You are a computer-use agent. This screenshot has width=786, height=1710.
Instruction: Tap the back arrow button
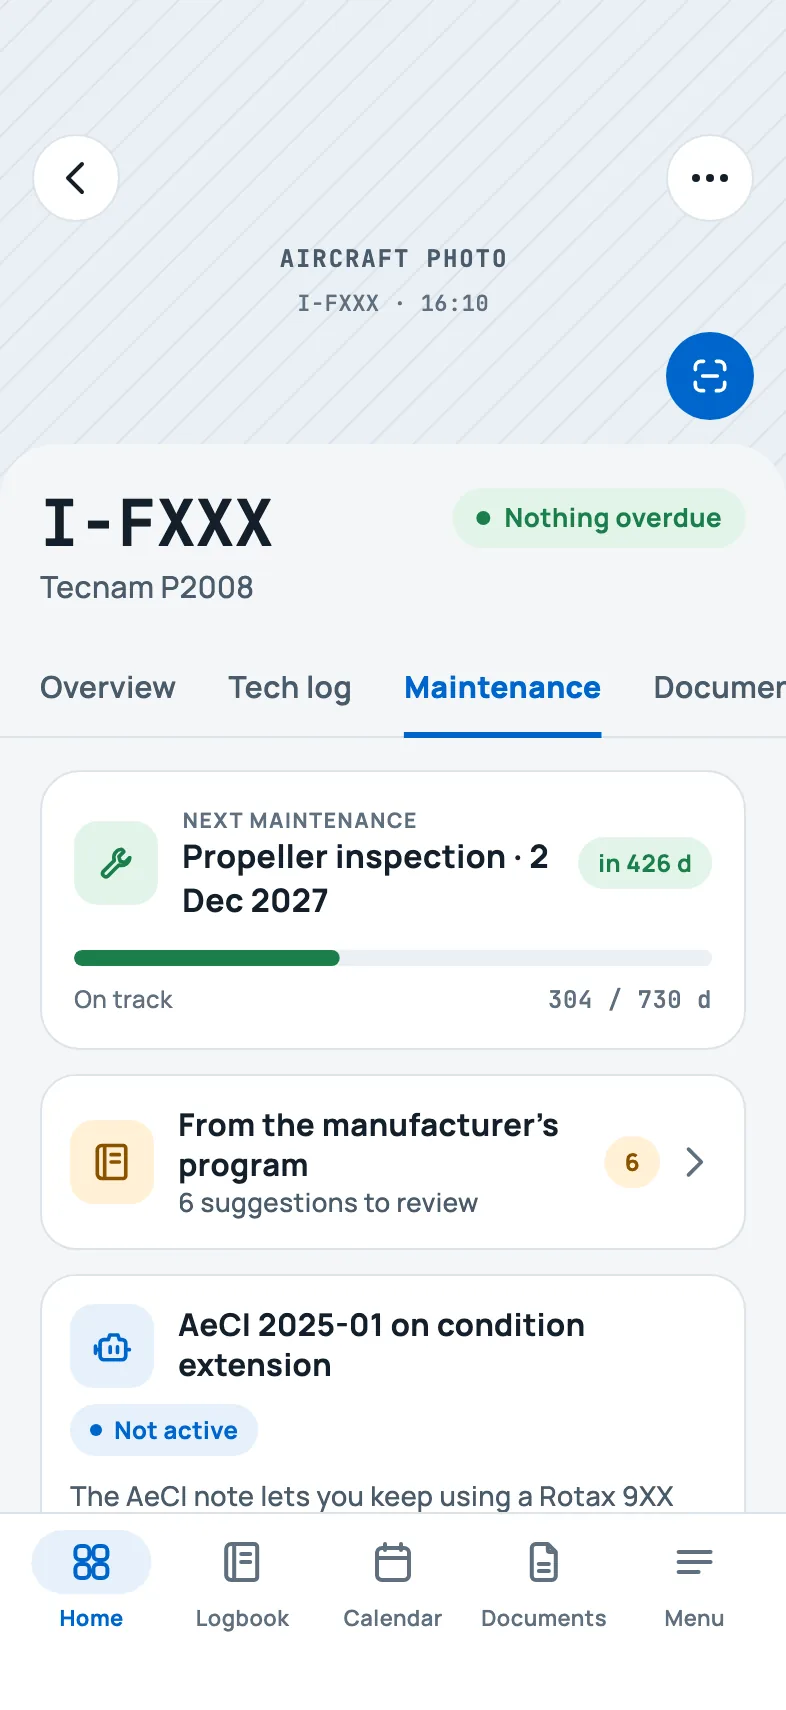click(x=76, y=178)
